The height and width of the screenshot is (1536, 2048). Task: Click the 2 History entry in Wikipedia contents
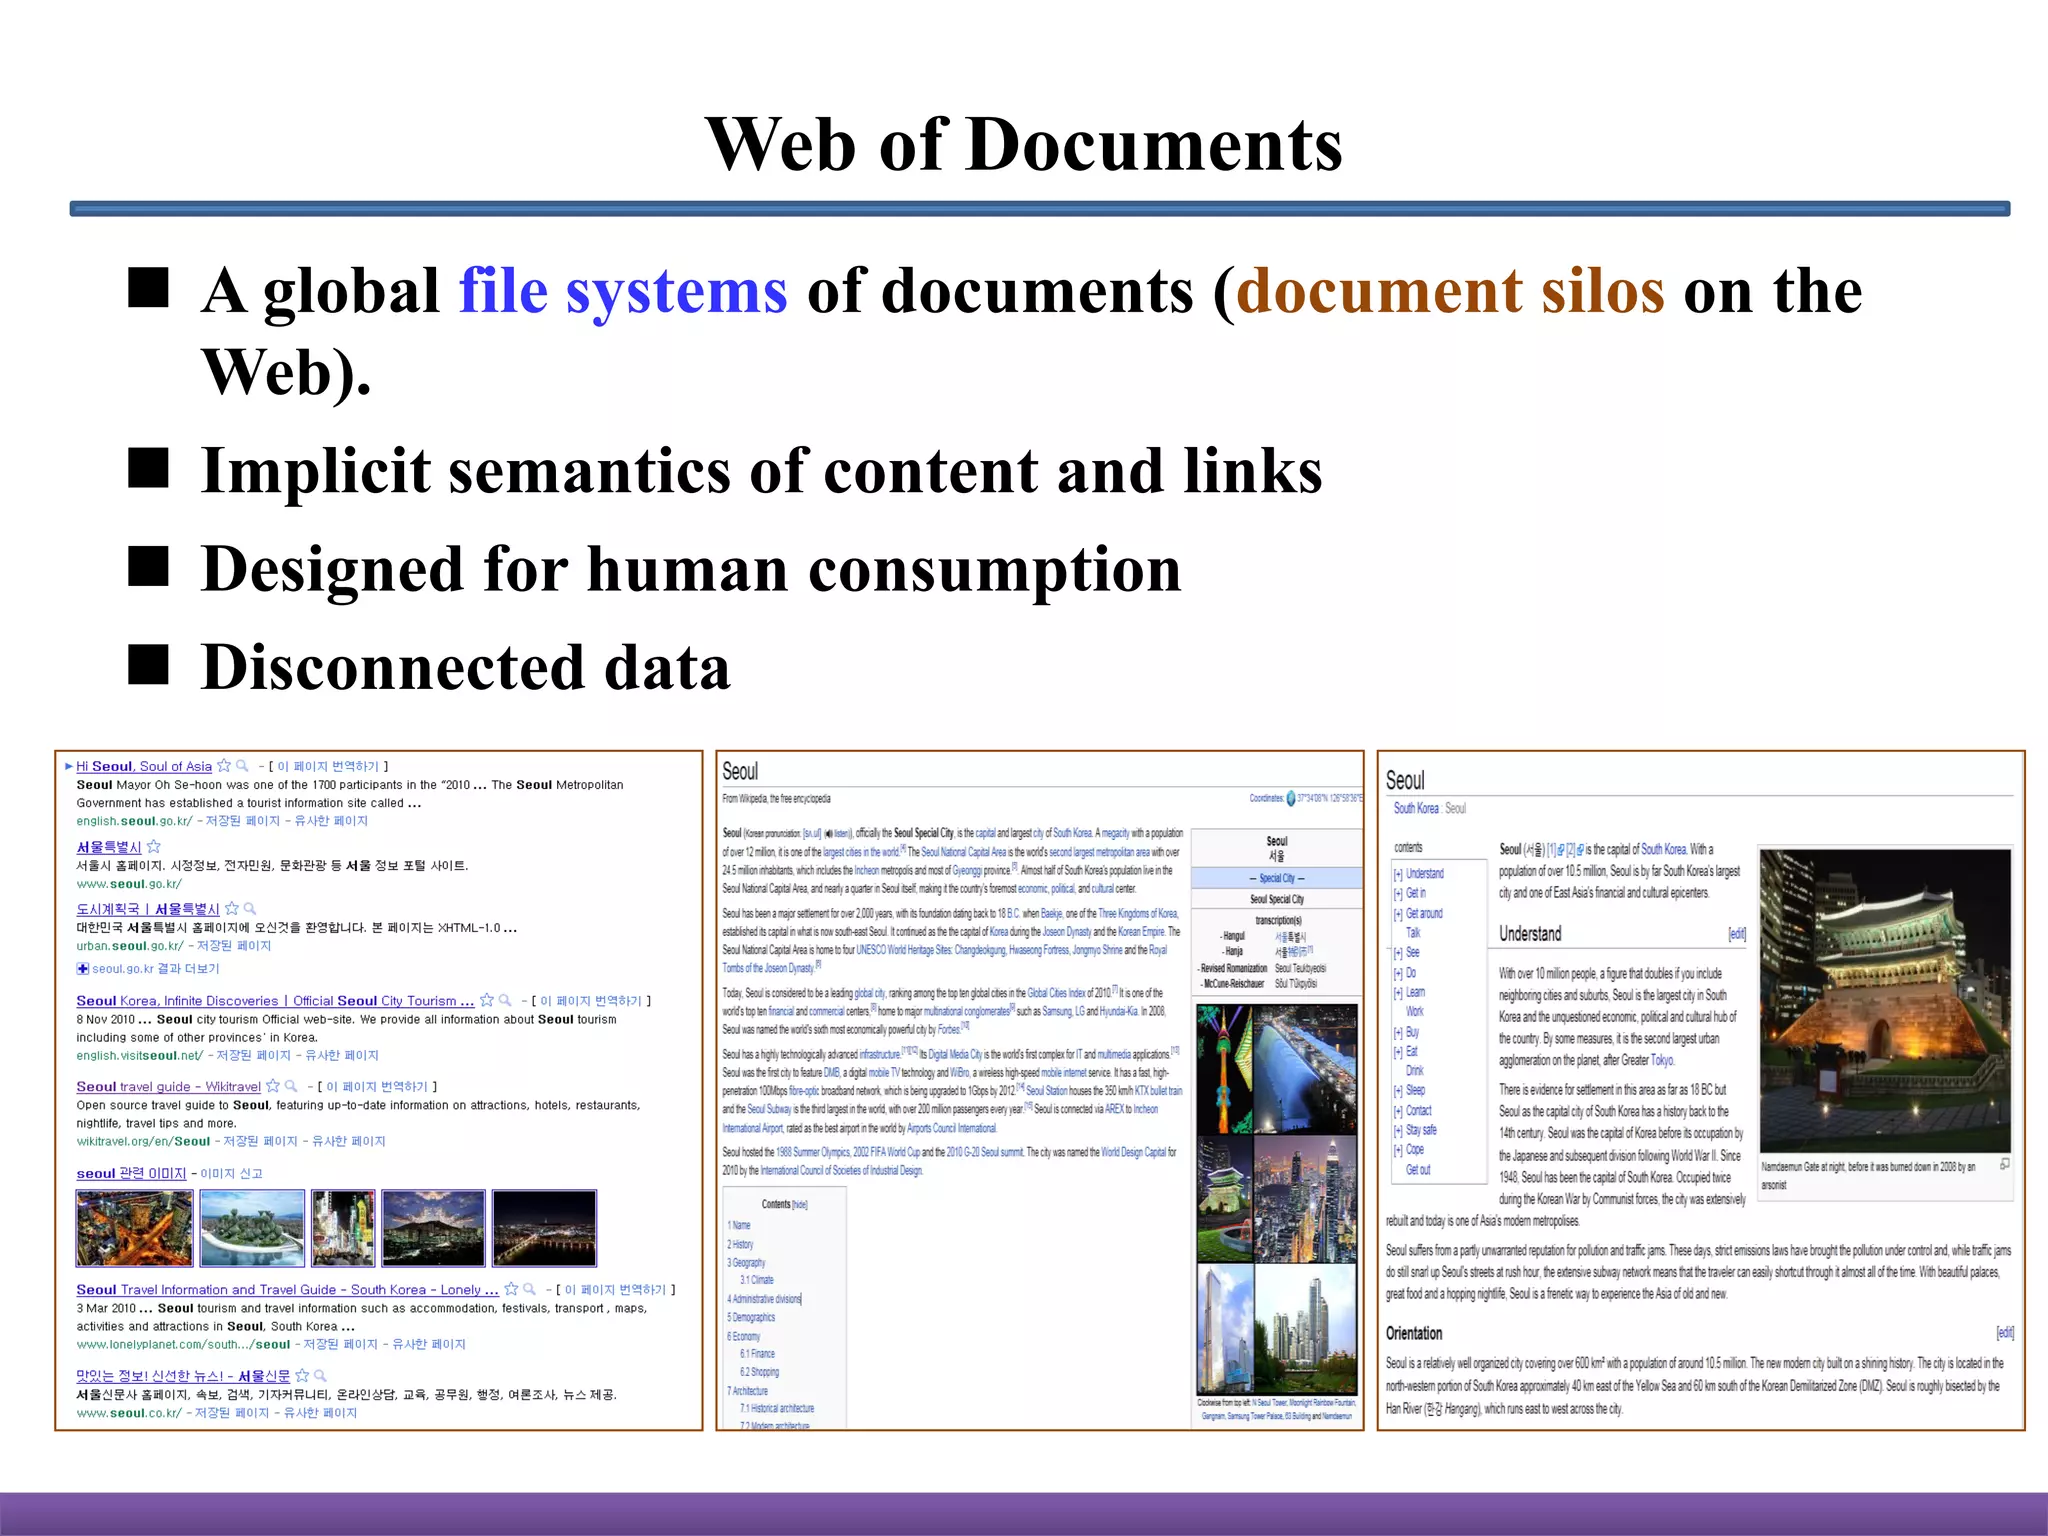click(740, 1245)
